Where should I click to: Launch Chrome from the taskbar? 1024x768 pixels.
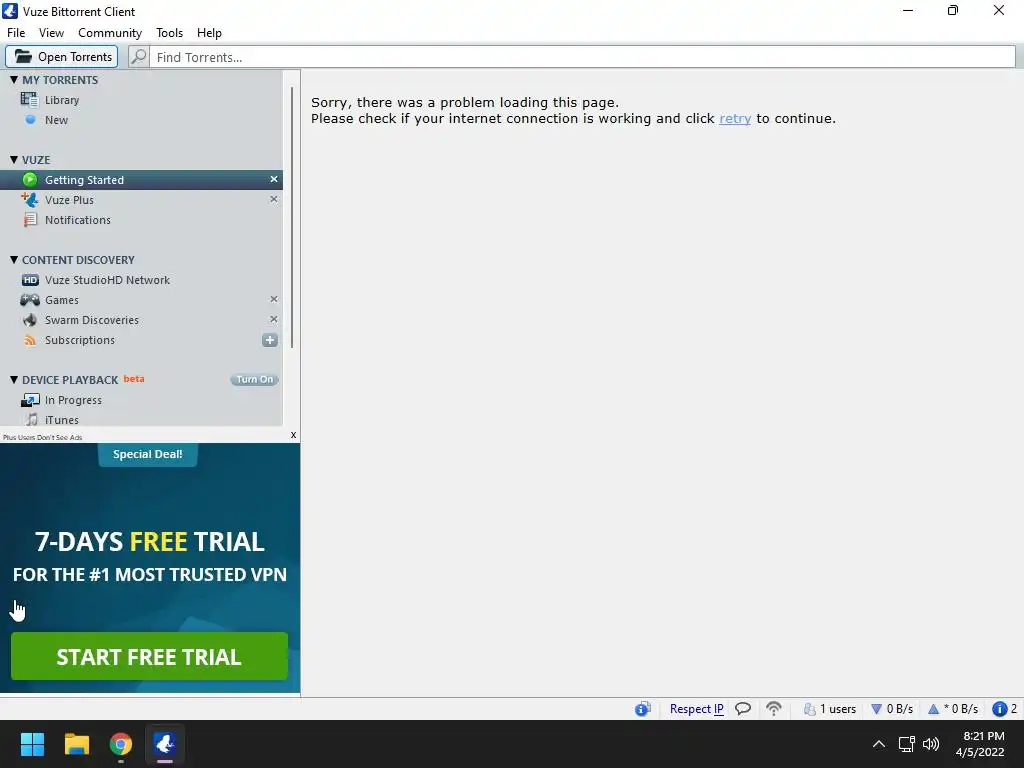(x=121, y=744)
